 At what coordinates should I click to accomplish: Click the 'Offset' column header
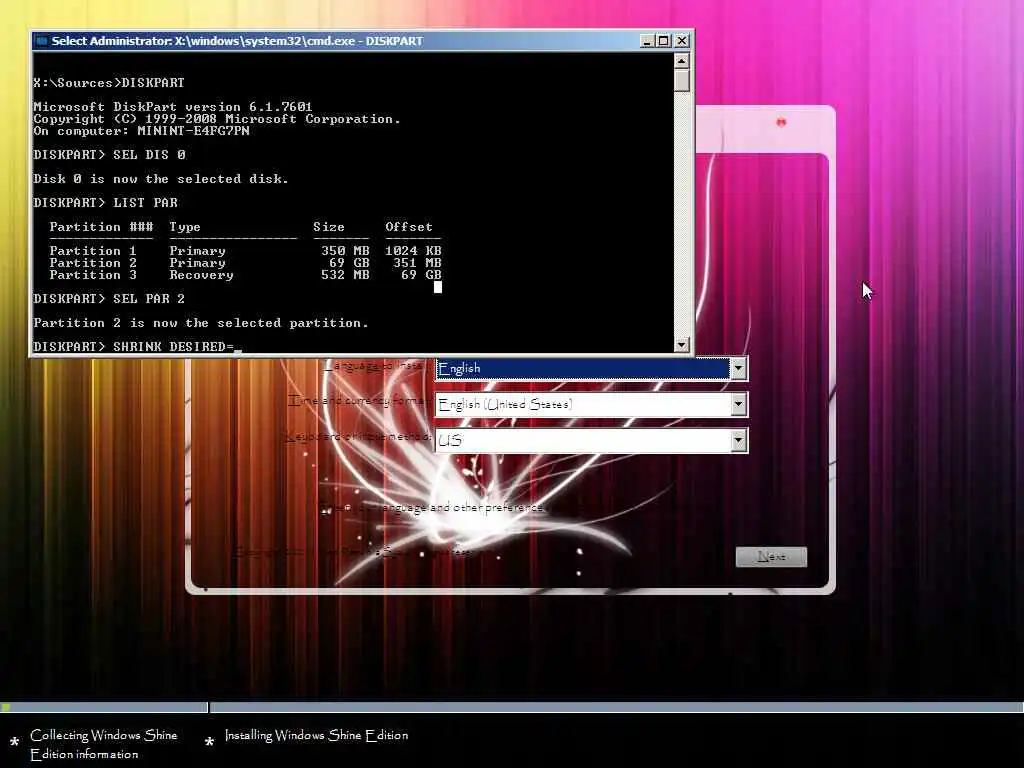pos(409,227)
